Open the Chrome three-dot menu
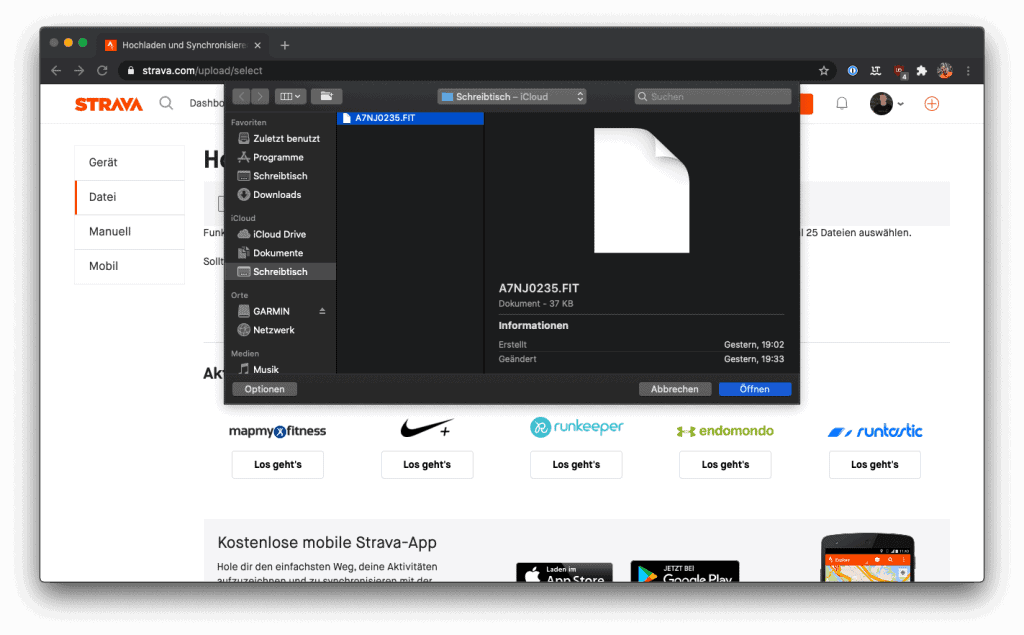 (x=968, y=71)
